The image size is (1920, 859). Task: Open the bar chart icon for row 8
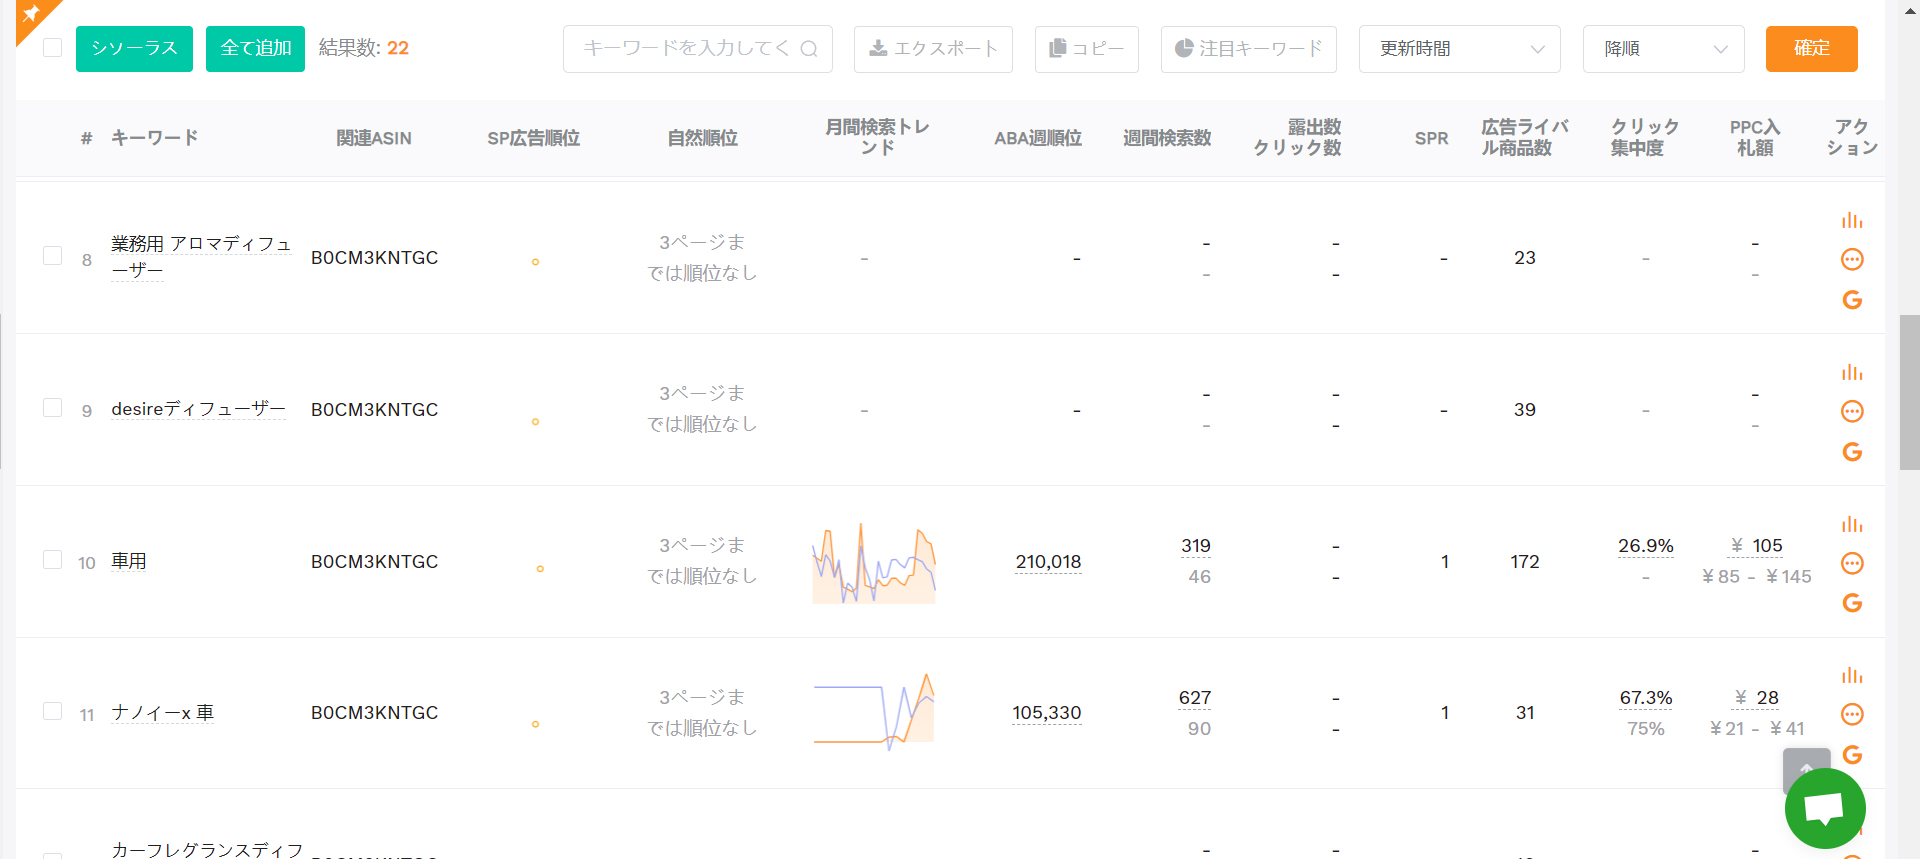coord(1852,220)
